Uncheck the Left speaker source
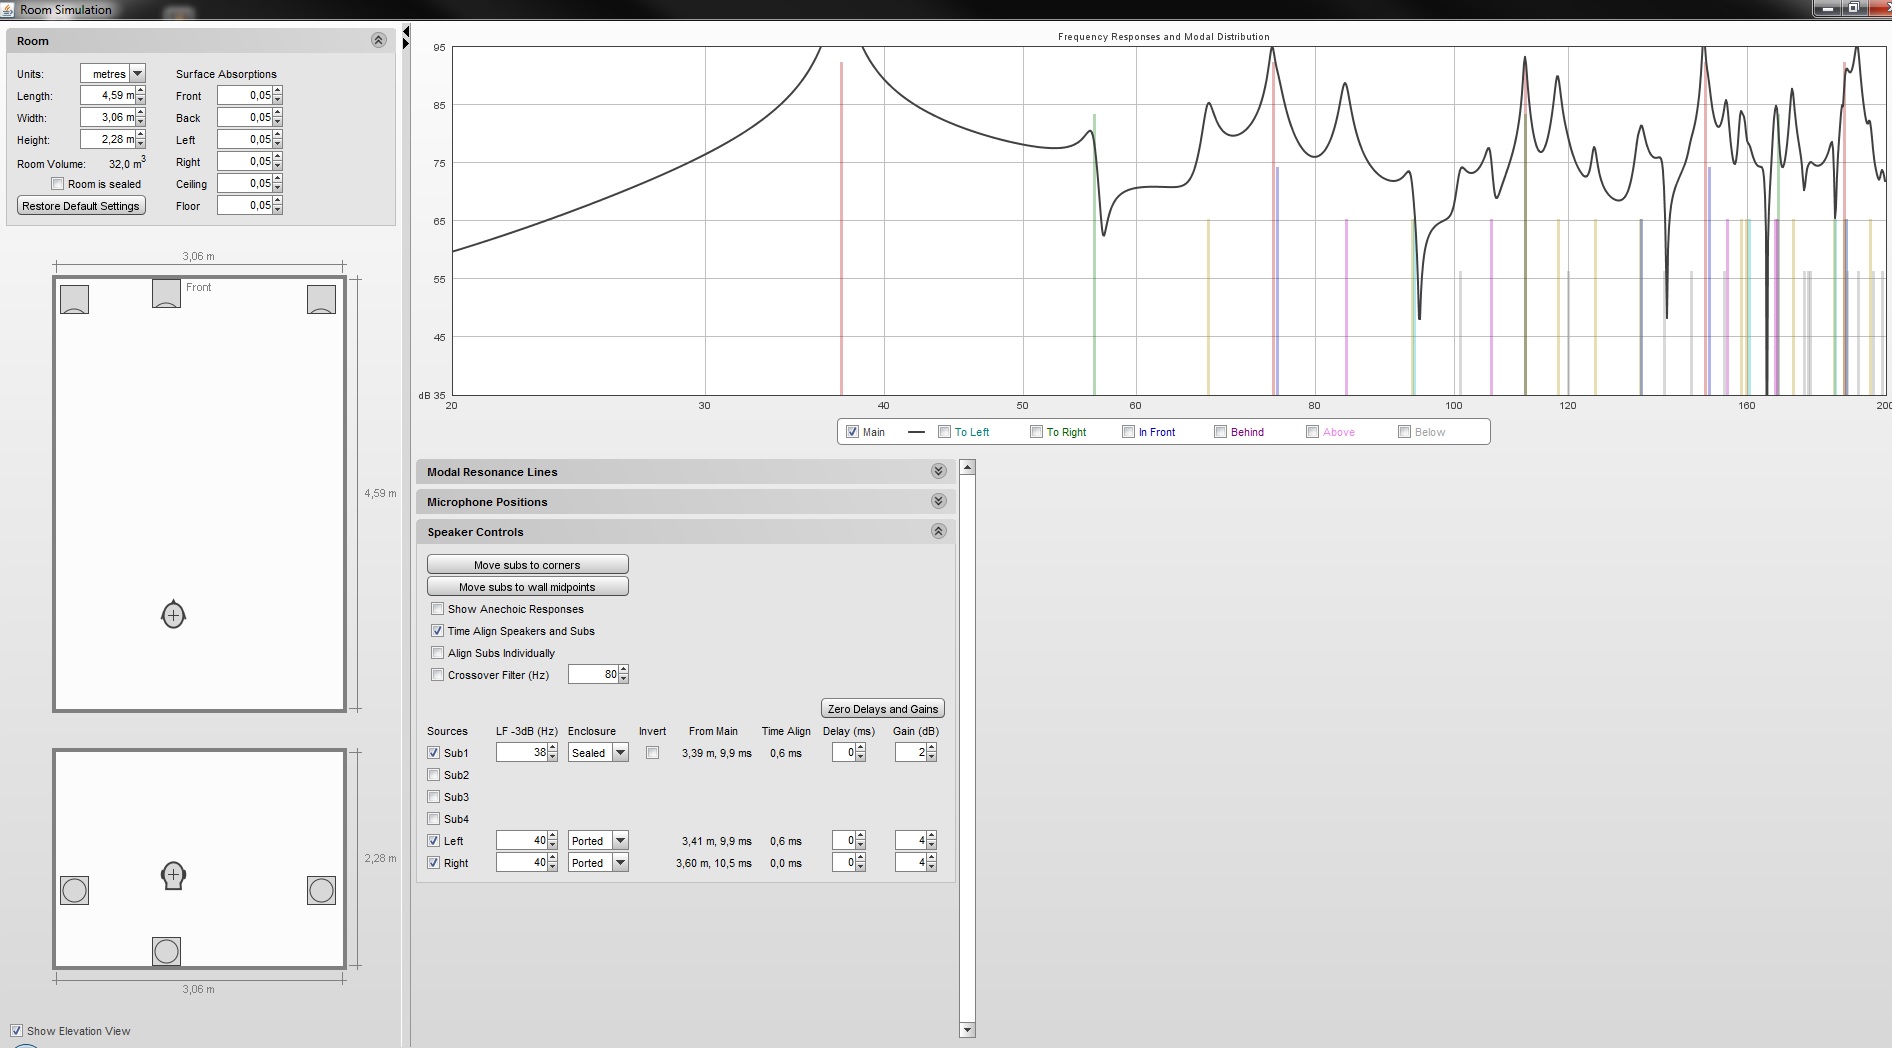Image resolution: width=1892 pixels, height=1048 pixels. (433, 841)
